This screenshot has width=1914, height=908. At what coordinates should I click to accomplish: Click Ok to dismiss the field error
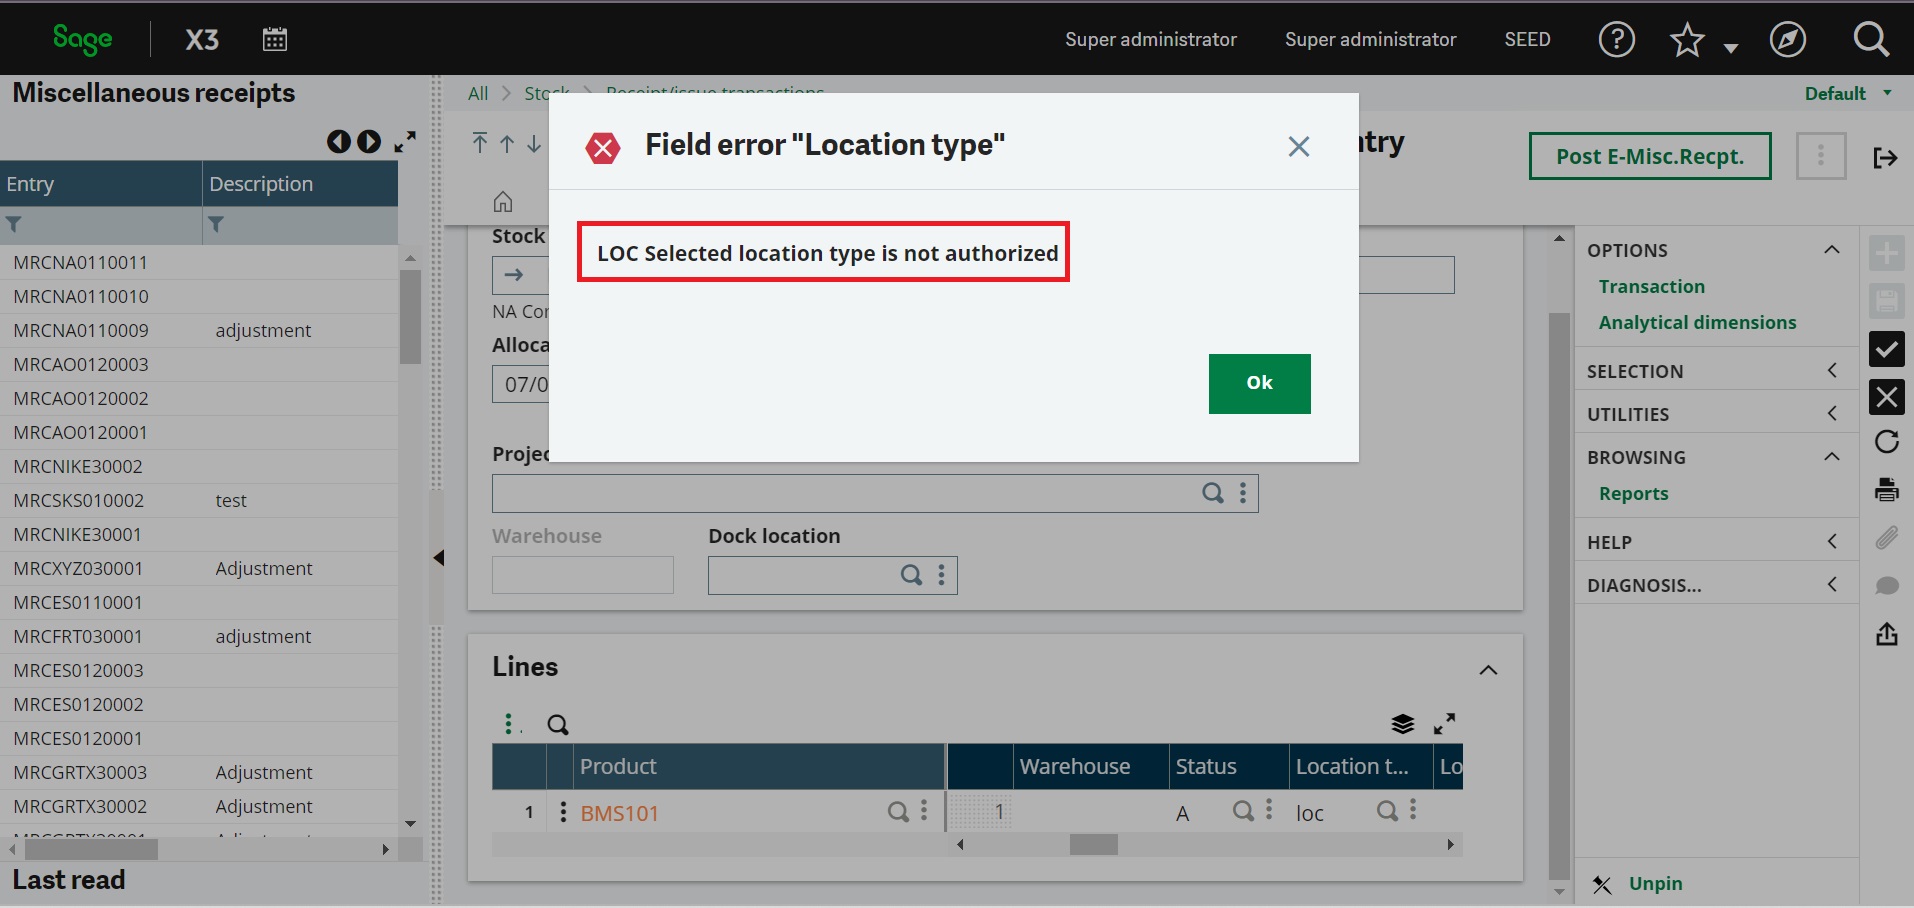pyautogui.click(x=1259, y=383)
